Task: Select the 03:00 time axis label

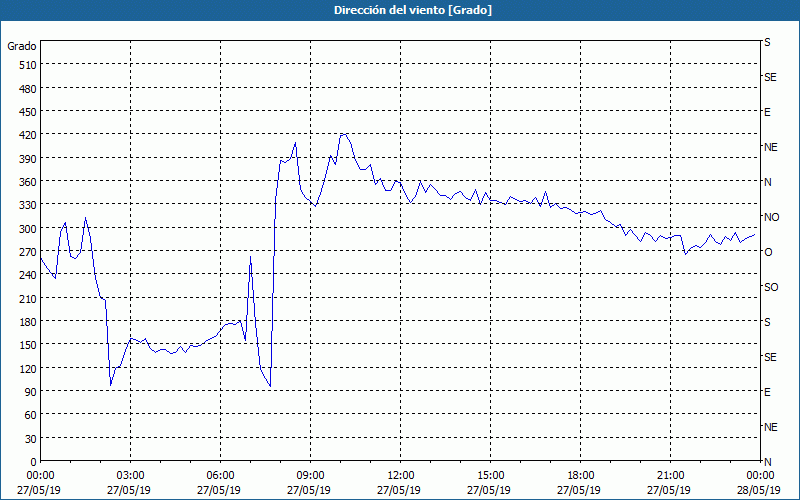Action: [x=130, y=476]
